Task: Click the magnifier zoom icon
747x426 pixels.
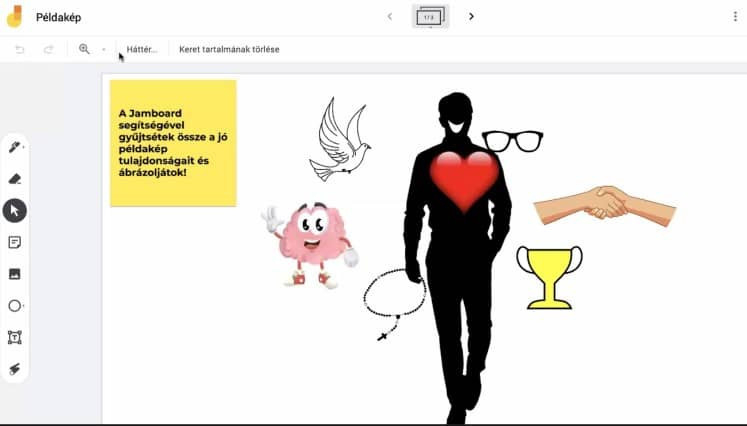Action: point(84,49)
